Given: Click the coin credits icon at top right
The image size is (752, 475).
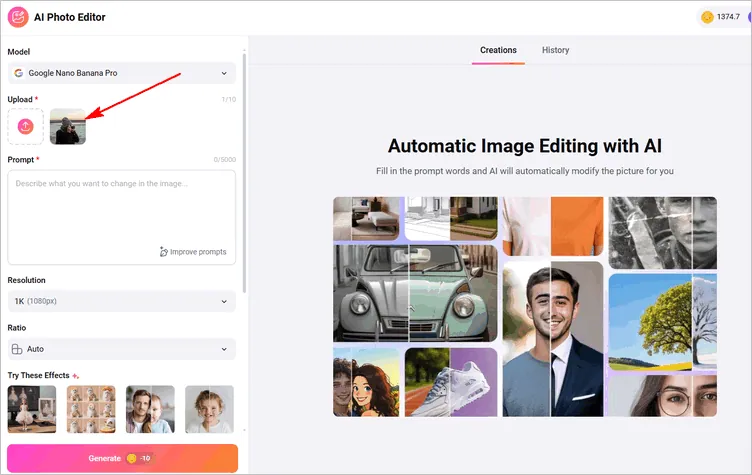Looking at the screenshot, I should click(707, 17).
